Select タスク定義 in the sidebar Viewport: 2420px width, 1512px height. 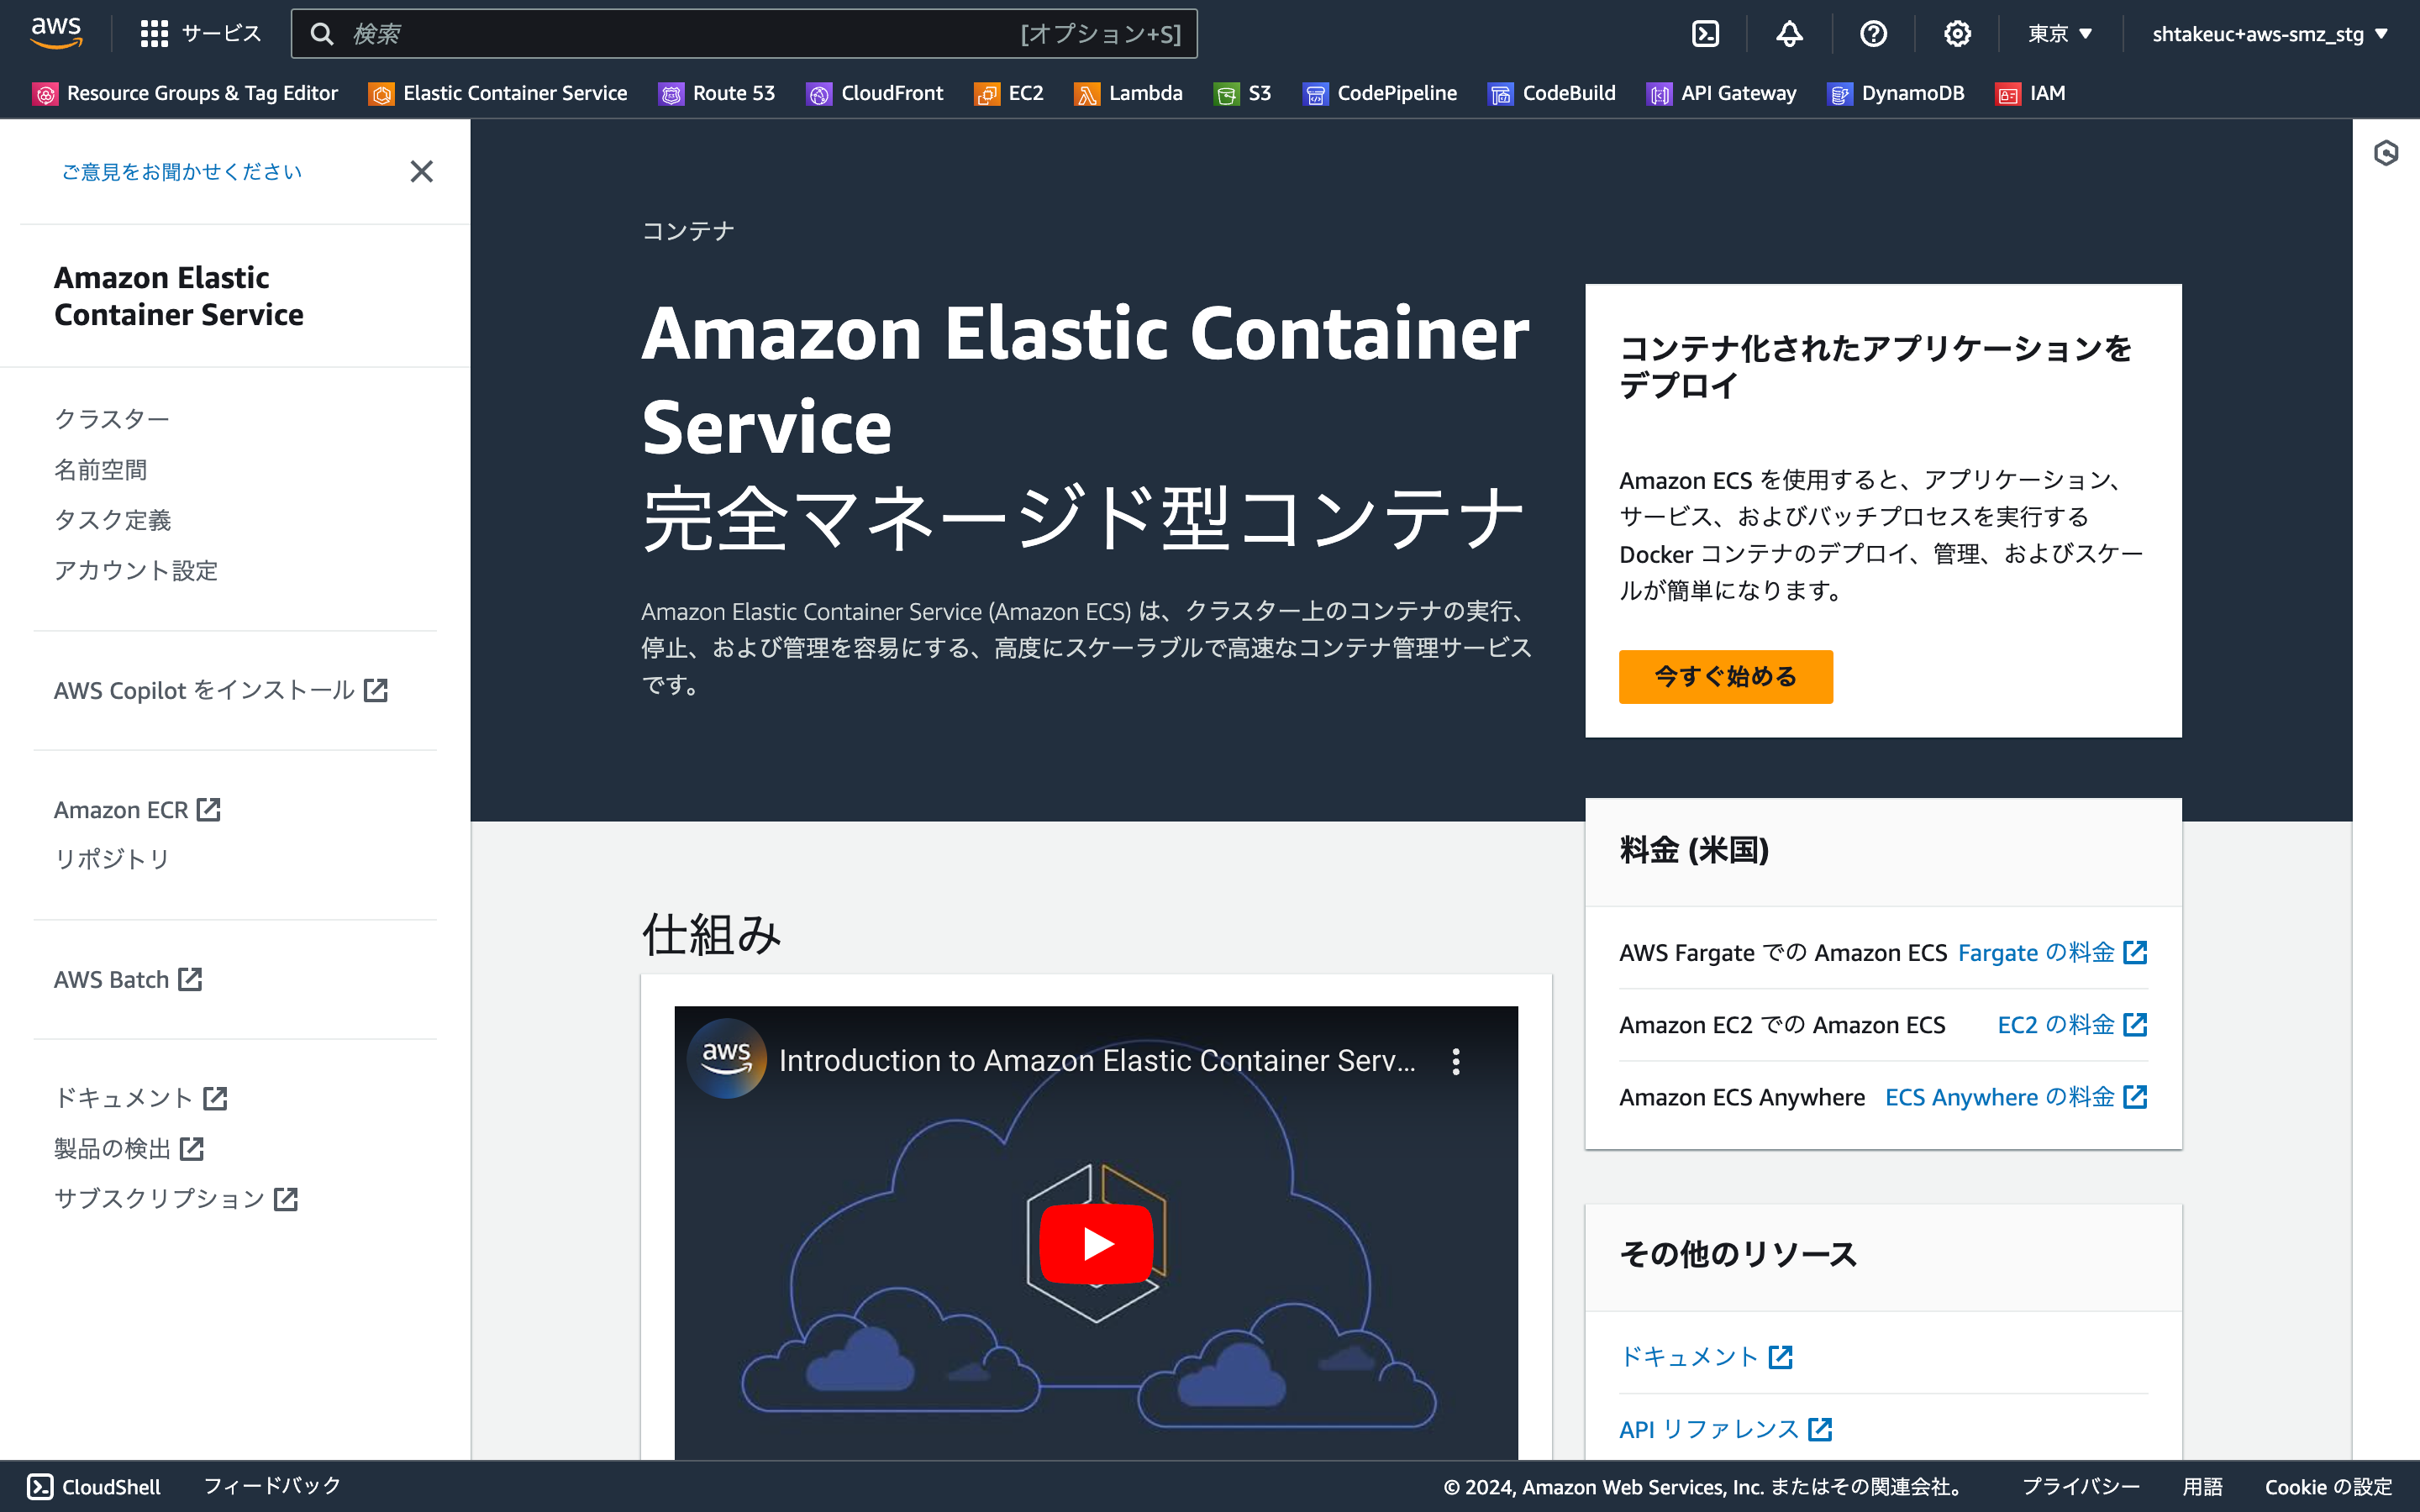point(113,520)
